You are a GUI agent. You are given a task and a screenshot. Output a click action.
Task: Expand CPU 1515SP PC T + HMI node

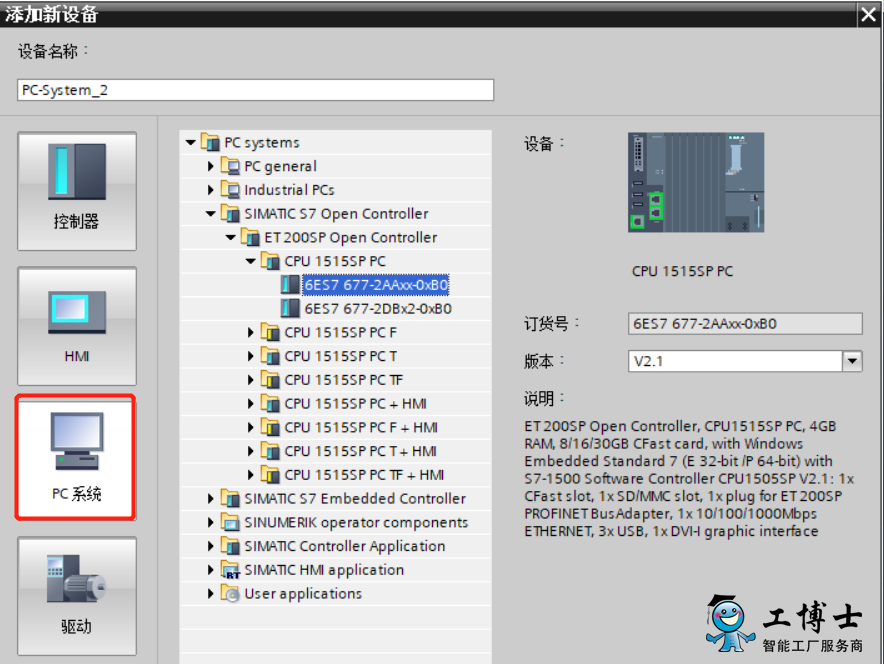pos(250,451)
